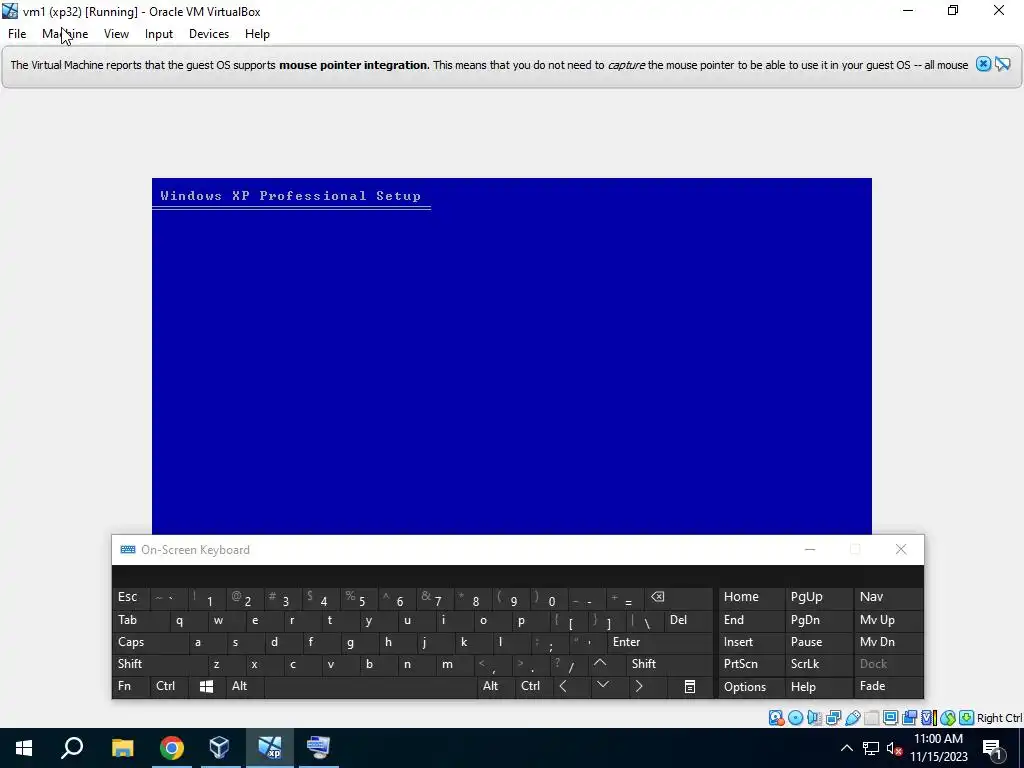The height and width of the screenshot is (768, 1024).
Task: Click the keyboard capture green arrow icon
Action: 967,718
